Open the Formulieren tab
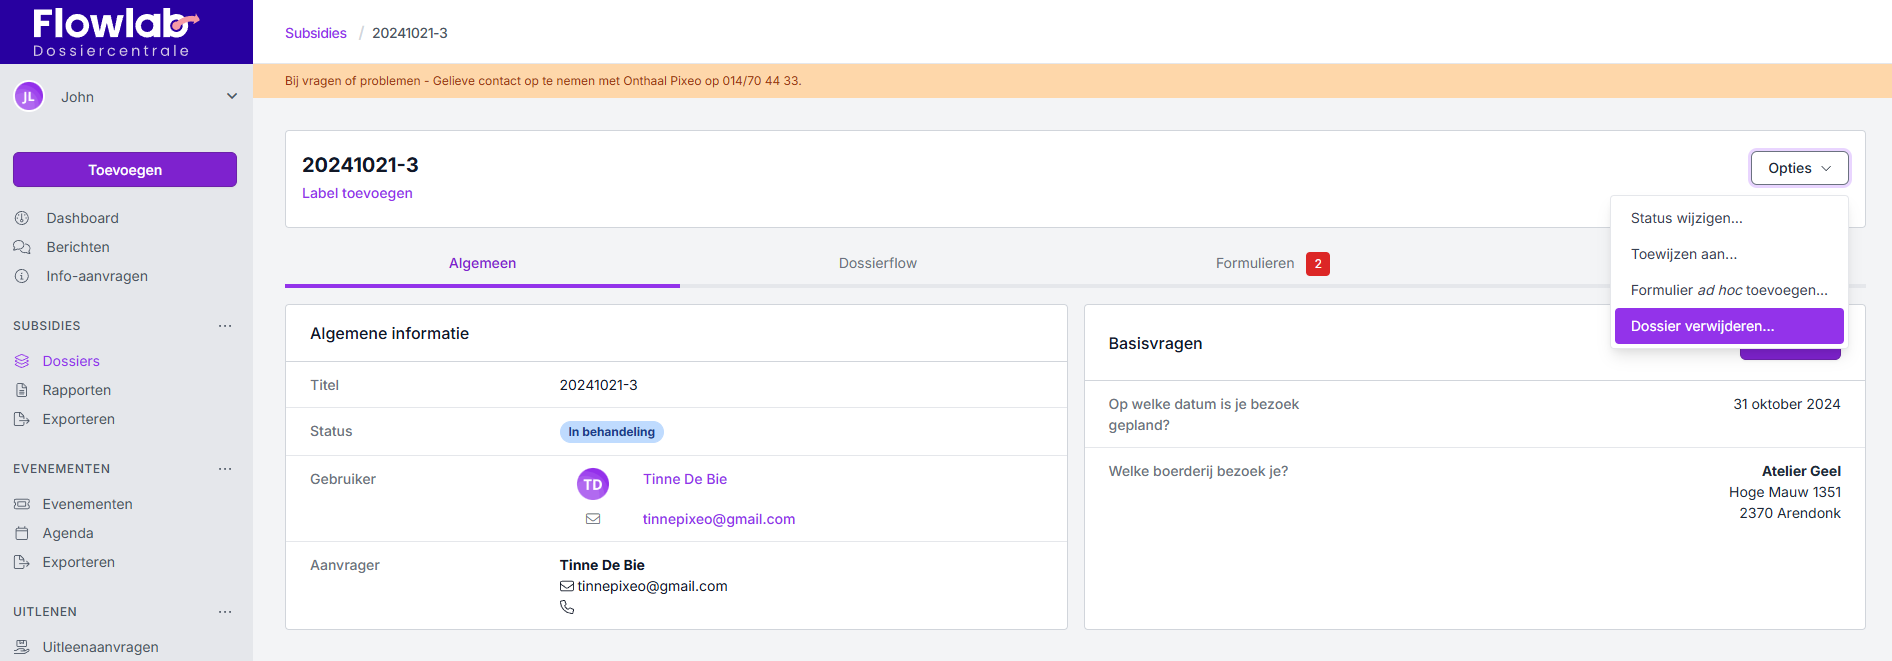 pos(1255,263)
